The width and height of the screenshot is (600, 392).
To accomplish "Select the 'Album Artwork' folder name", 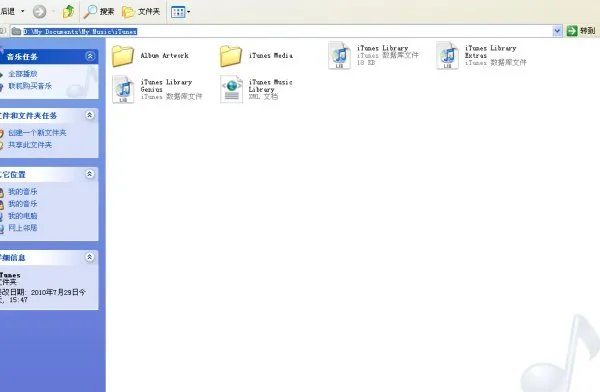I will click(x=165, y=56).
